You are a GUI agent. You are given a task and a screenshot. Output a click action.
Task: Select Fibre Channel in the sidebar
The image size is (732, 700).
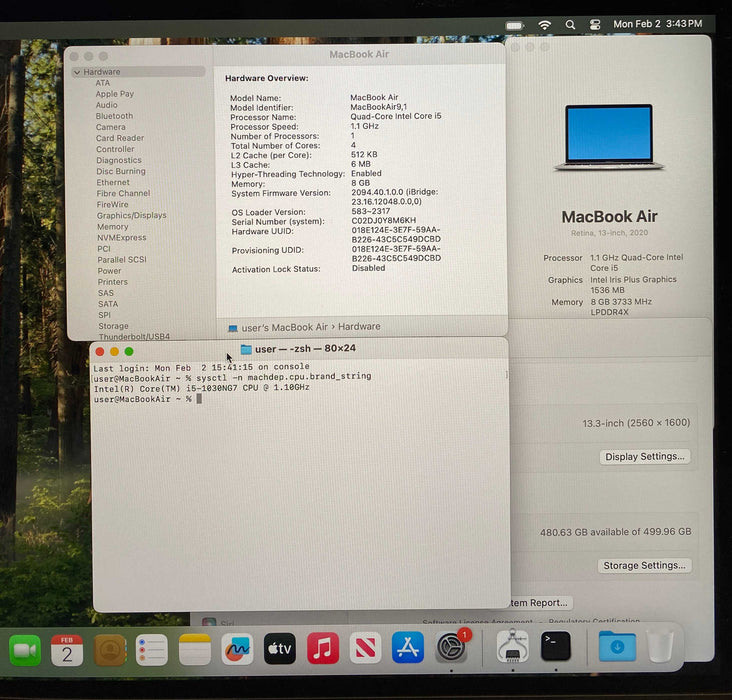click(x=123, y=193)
